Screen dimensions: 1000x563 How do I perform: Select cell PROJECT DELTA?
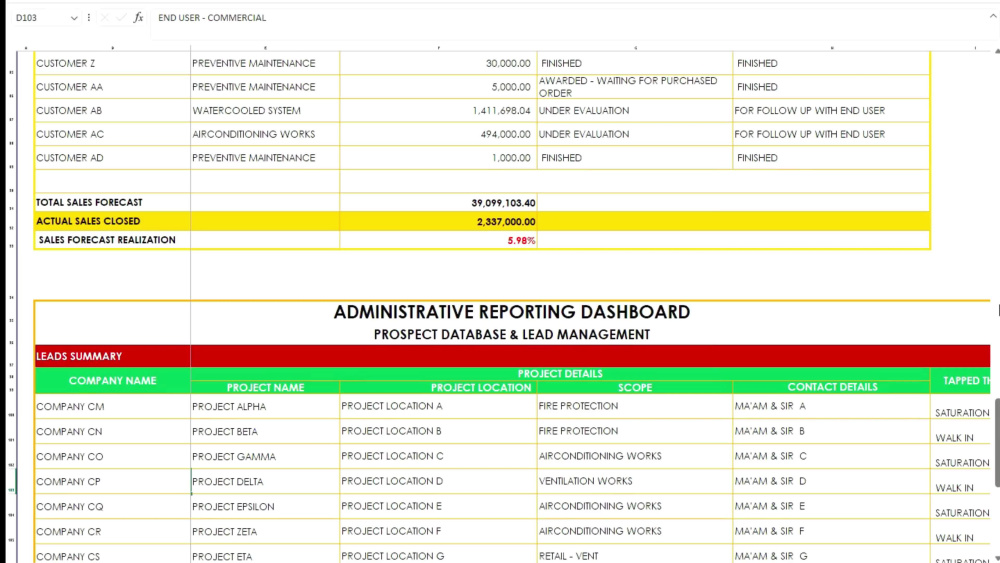pos(265,481)
